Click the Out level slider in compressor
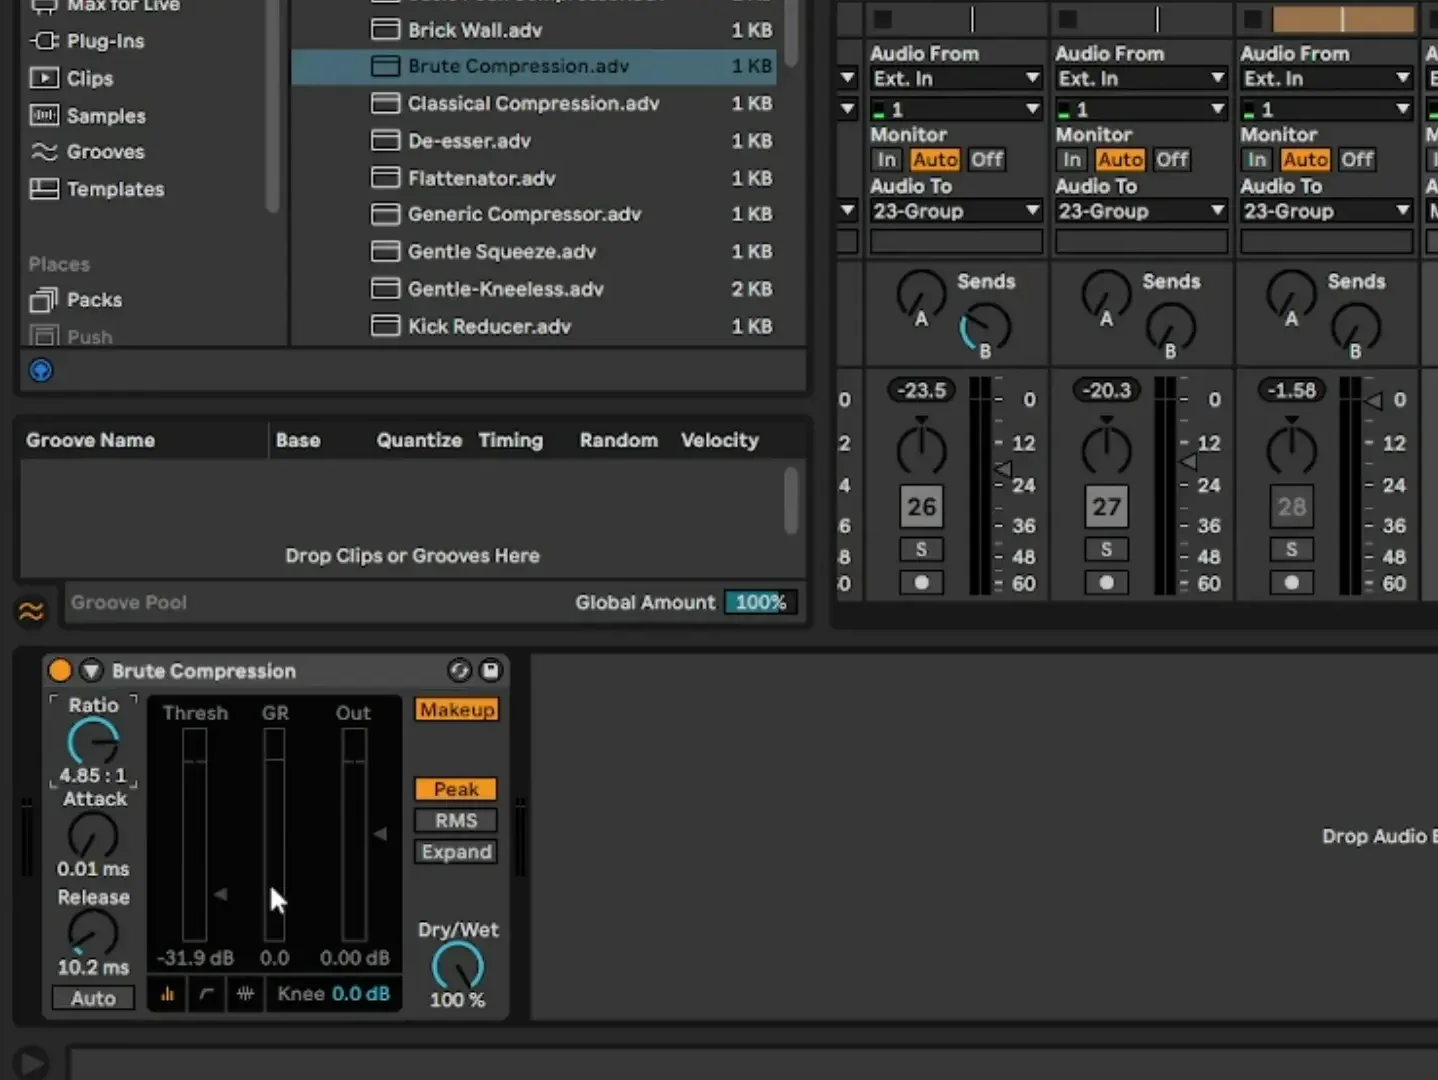 click(353, 835)
